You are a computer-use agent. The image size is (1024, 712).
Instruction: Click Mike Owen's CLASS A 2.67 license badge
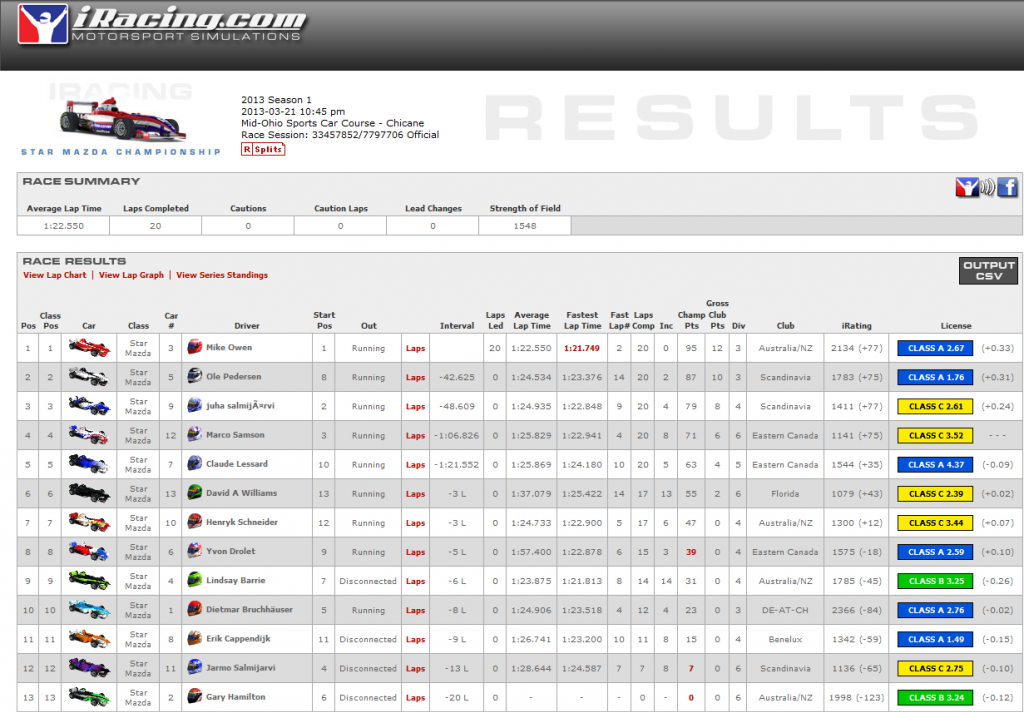(935, 348)
